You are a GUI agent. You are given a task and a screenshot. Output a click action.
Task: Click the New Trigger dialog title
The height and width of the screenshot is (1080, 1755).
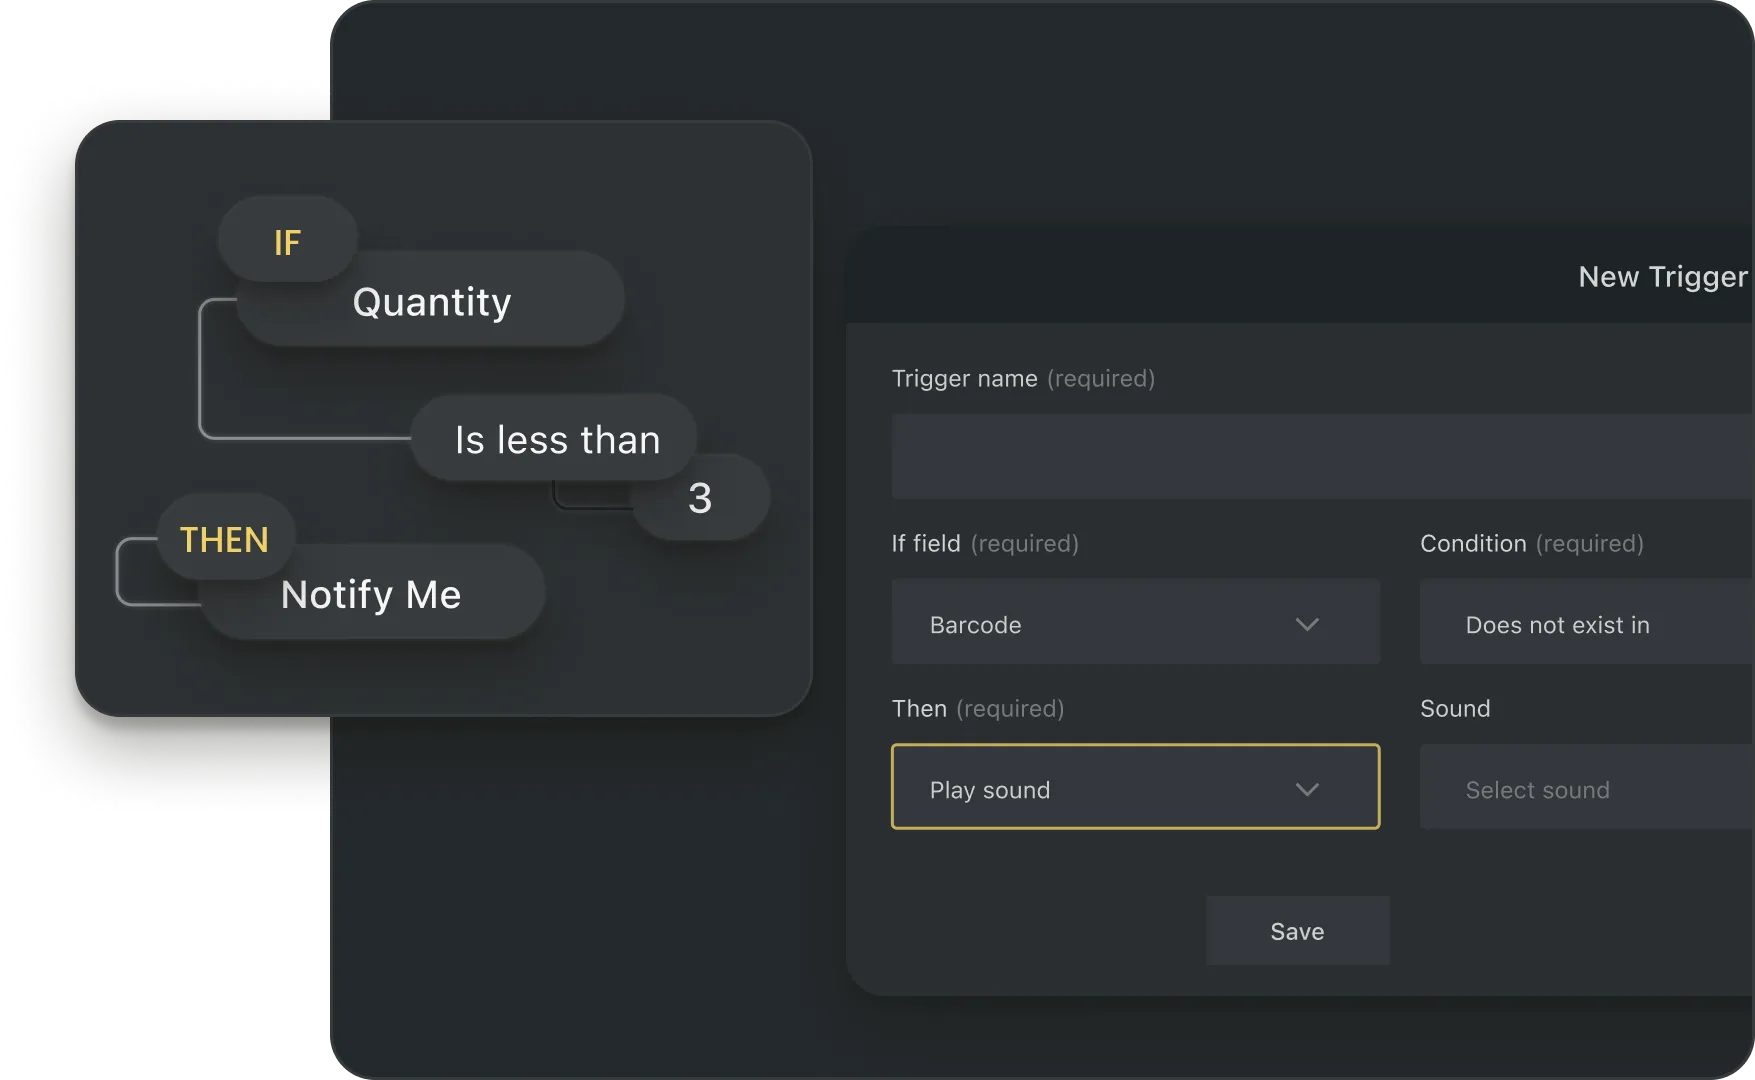pos(1662,277)
